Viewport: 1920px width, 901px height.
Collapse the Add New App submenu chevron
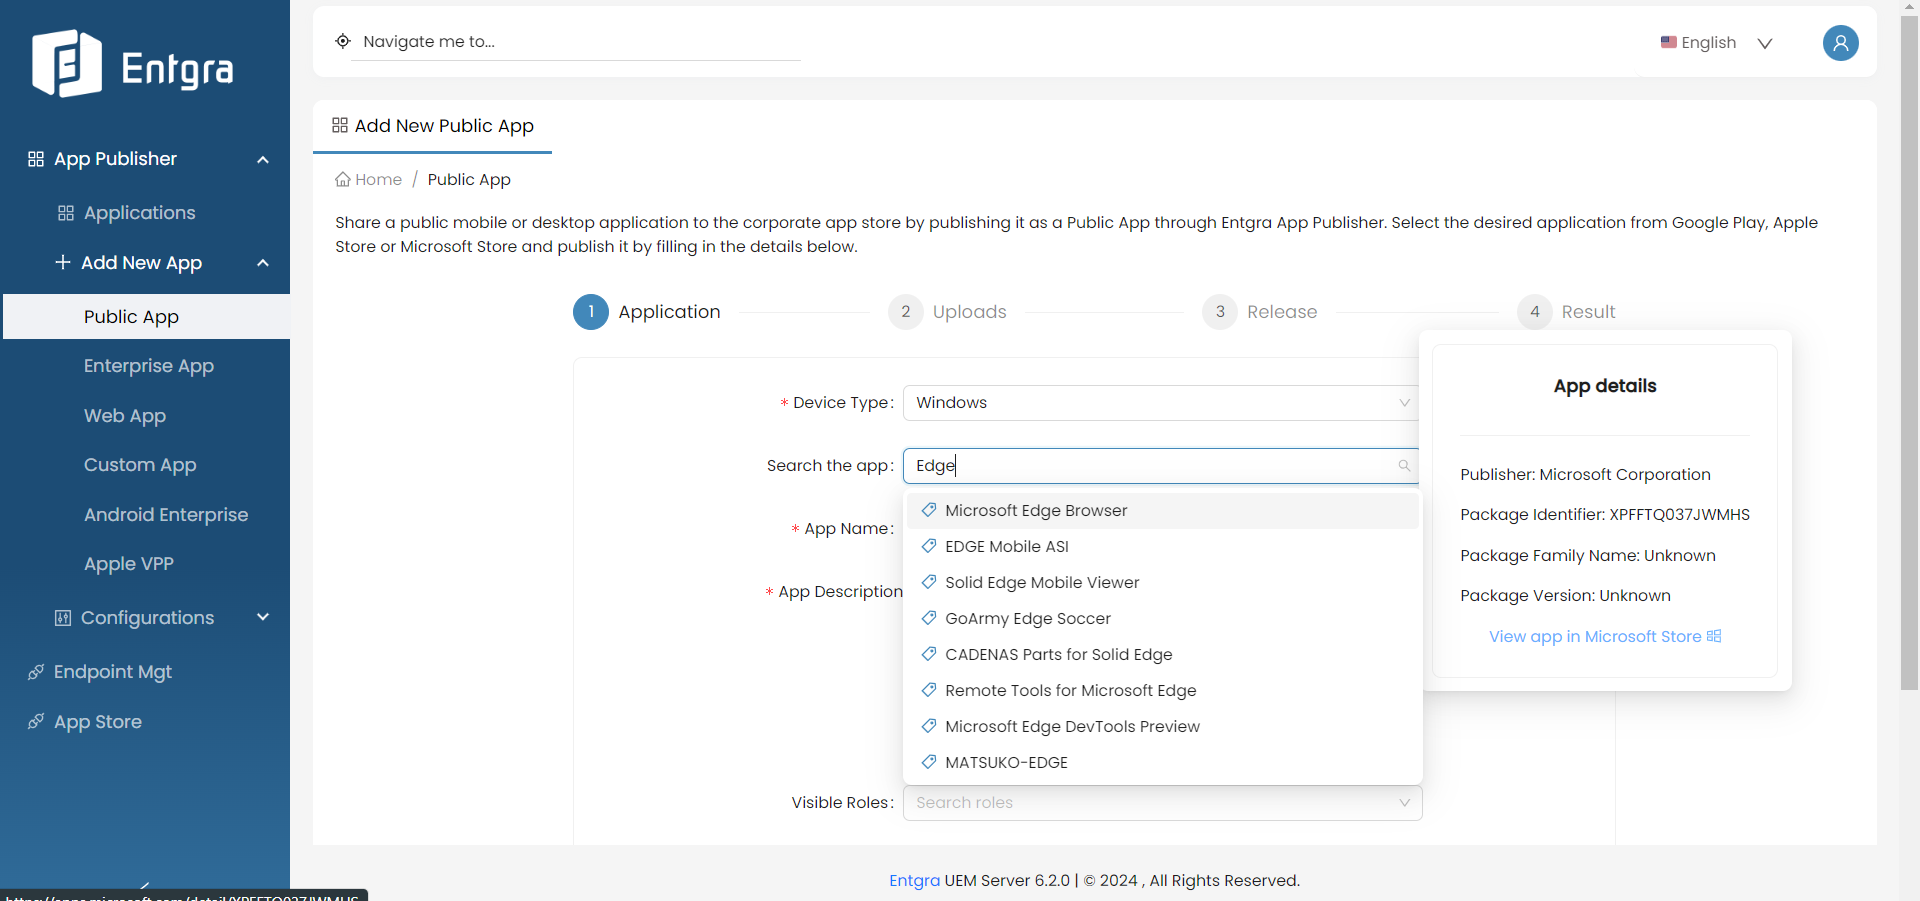(263, 263)
